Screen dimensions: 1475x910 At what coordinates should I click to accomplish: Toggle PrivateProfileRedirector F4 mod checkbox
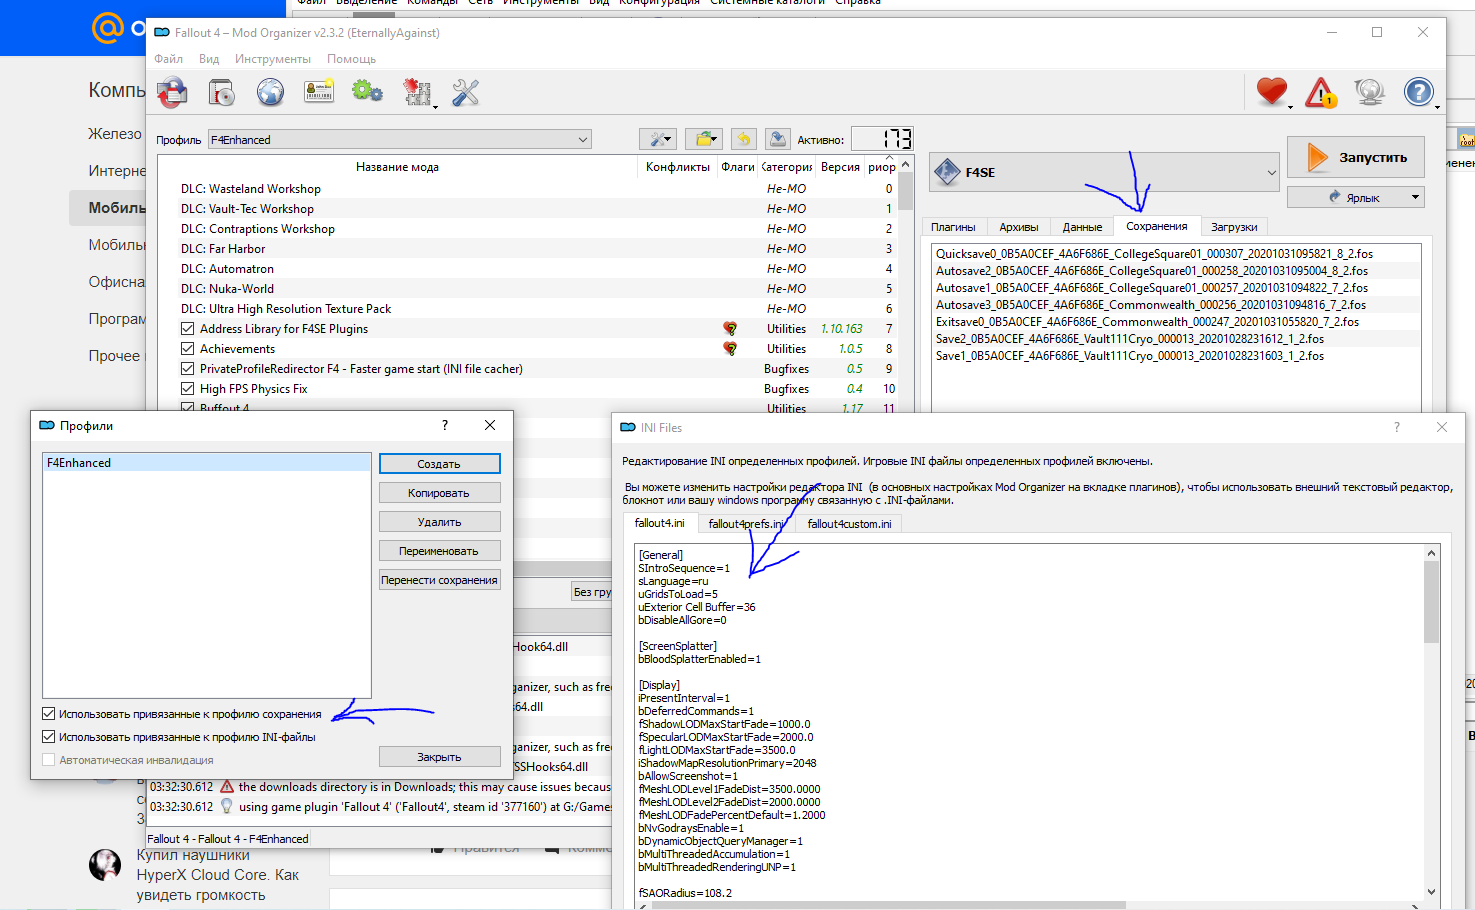click(x=188, y=369)
